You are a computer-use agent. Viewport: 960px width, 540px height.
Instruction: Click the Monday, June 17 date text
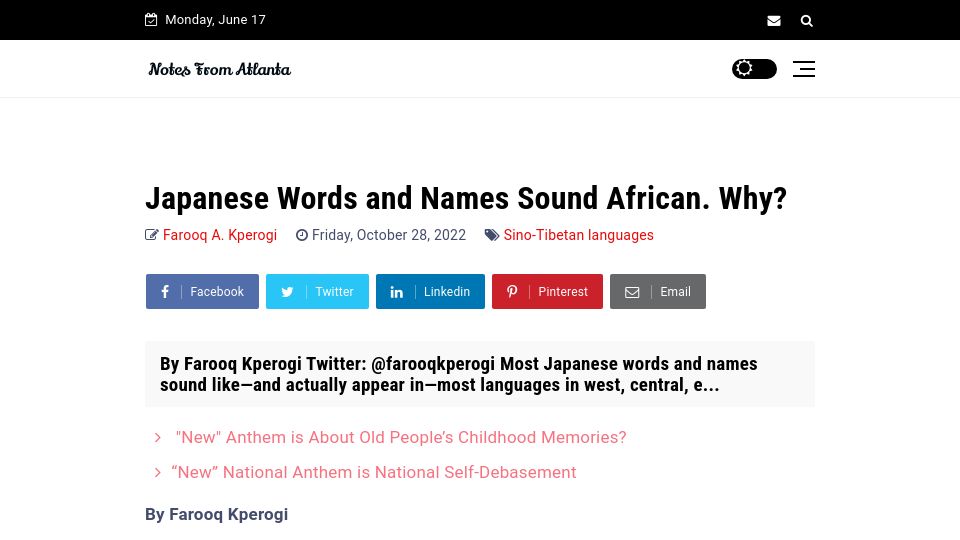click(x=216, y=20)
